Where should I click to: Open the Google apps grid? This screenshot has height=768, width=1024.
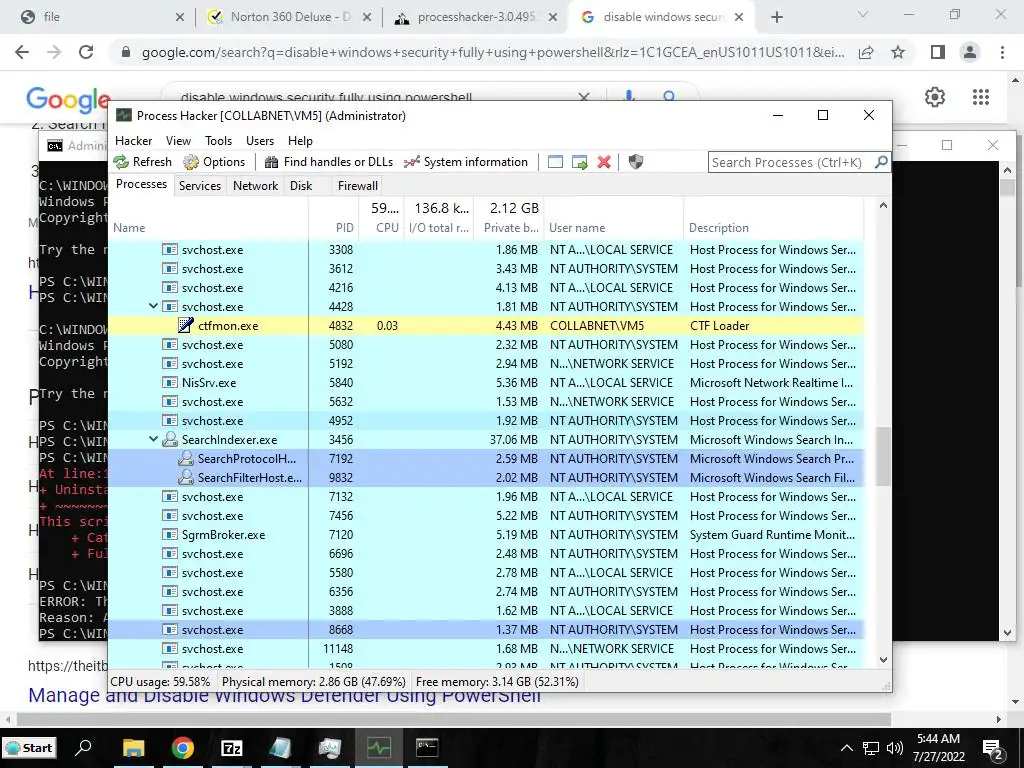980,97
